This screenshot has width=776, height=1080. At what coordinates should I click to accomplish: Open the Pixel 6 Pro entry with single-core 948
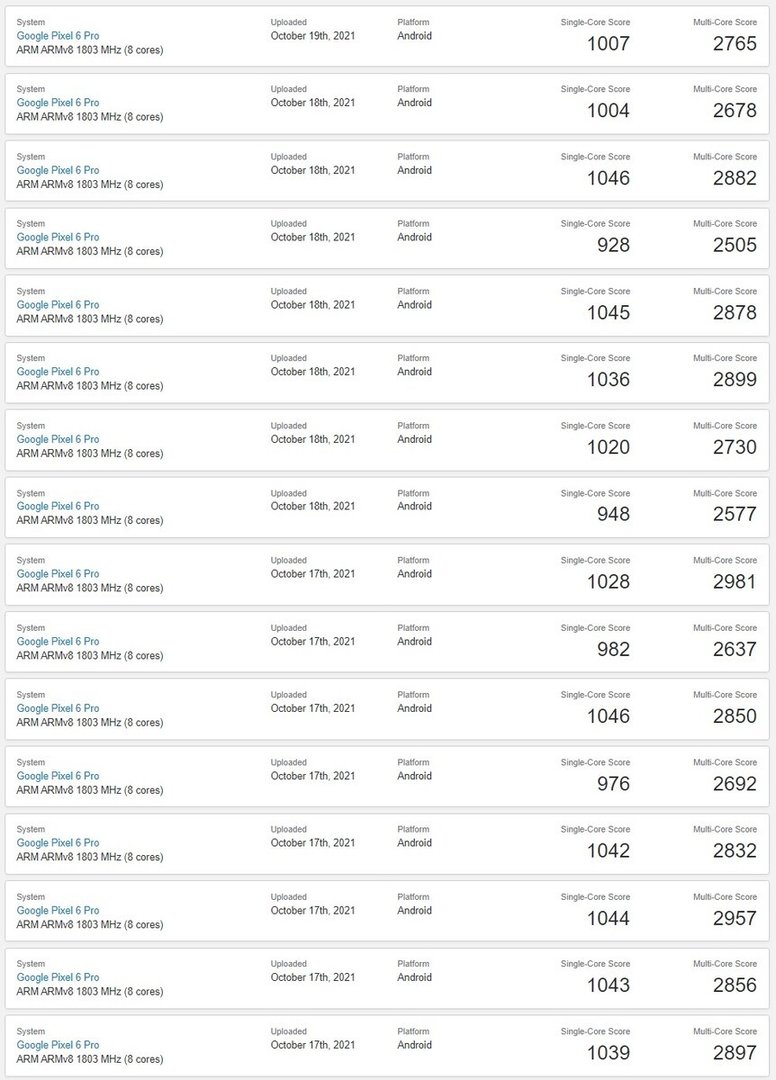(58, 506)
